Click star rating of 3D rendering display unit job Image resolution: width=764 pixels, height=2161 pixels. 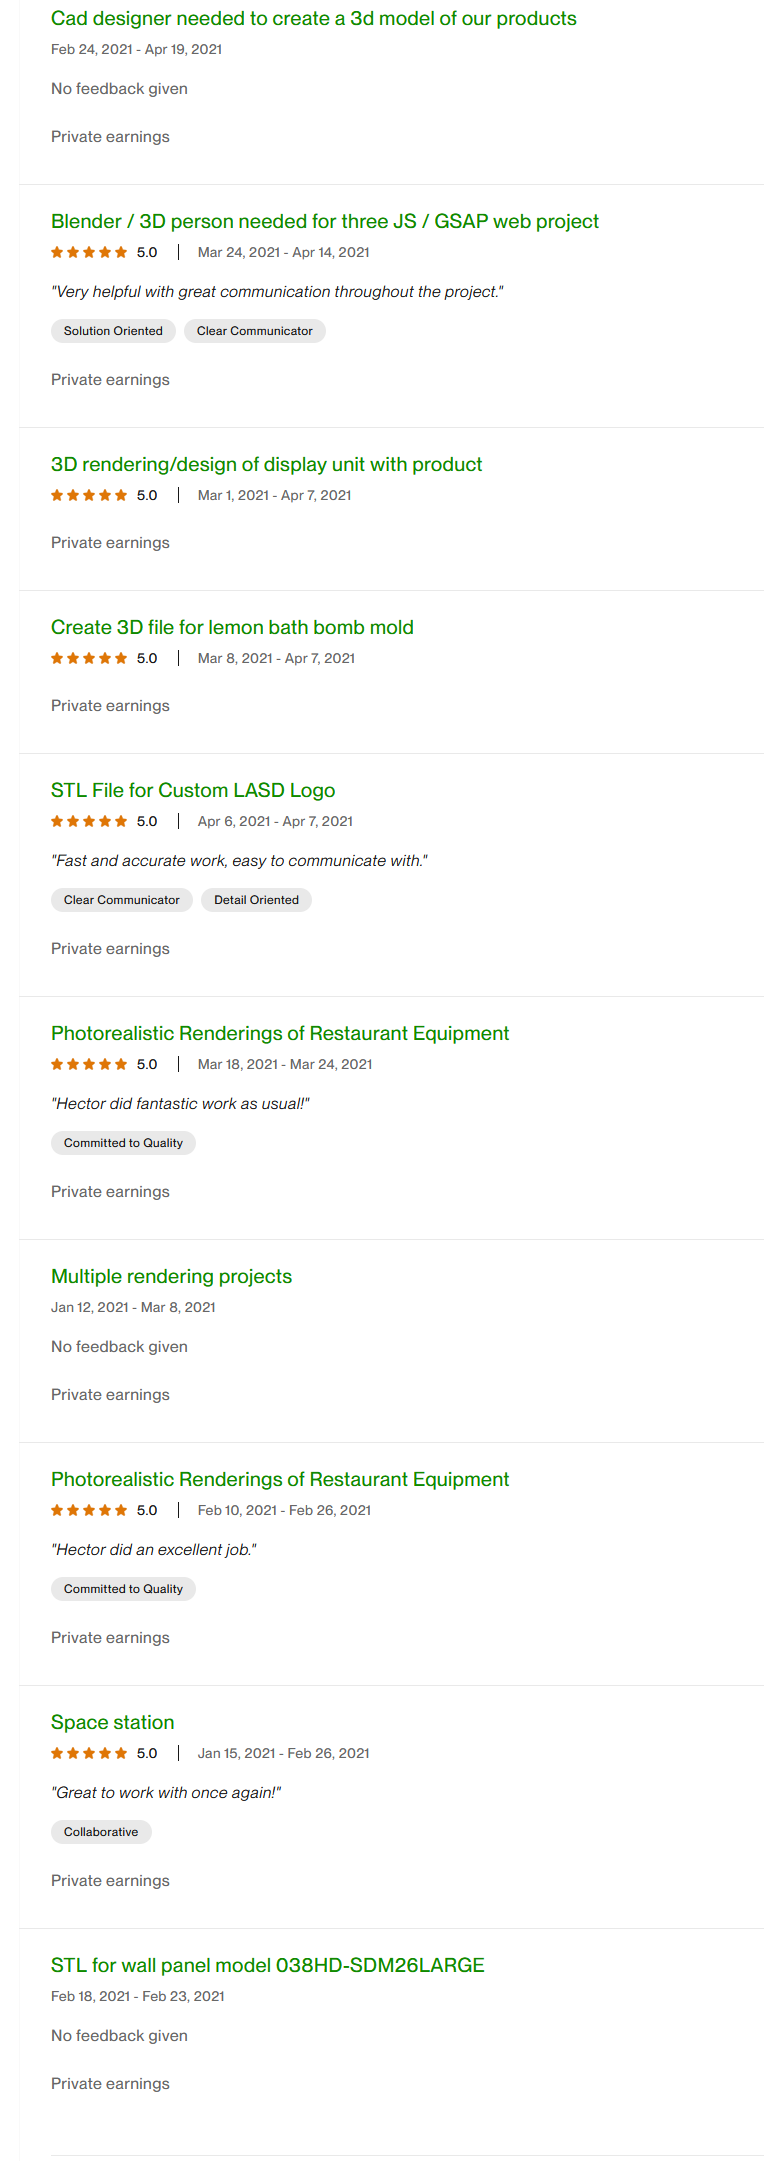[x=89, y=496]
